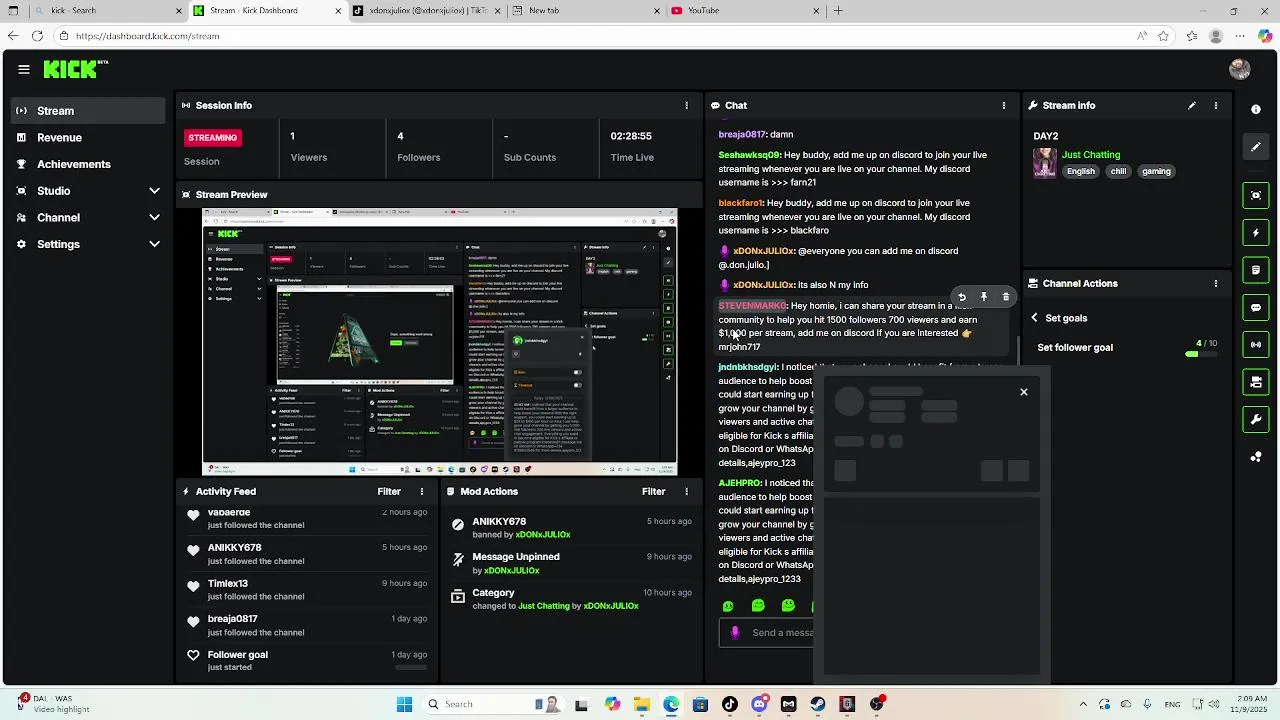The height and width of the screenshot is (720, 1280).
Task: Open TikTok from the Windows taskbar
Action: click(730, 704)
